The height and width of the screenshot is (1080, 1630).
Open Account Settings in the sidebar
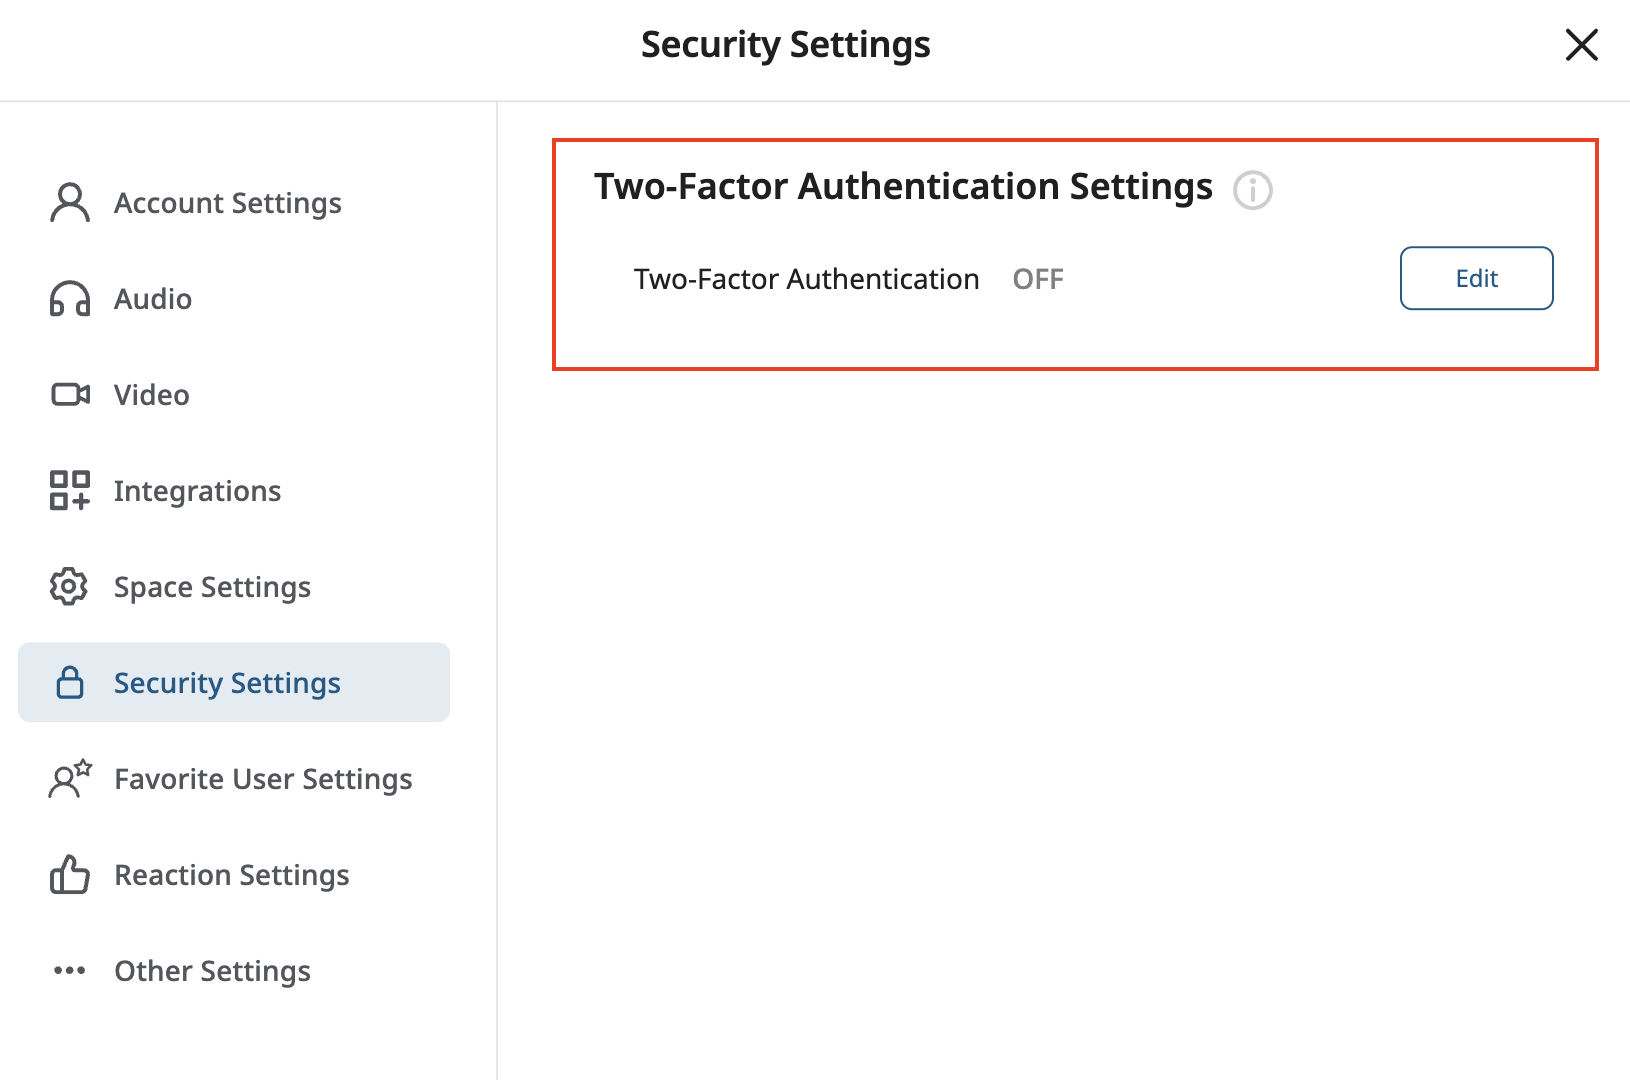coord(227,203)
